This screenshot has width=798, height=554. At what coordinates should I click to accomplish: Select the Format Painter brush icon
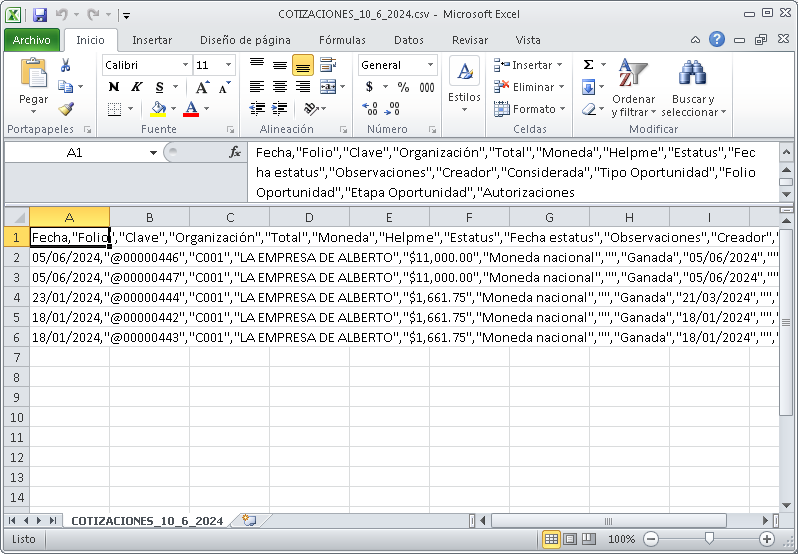pos(66,109)
